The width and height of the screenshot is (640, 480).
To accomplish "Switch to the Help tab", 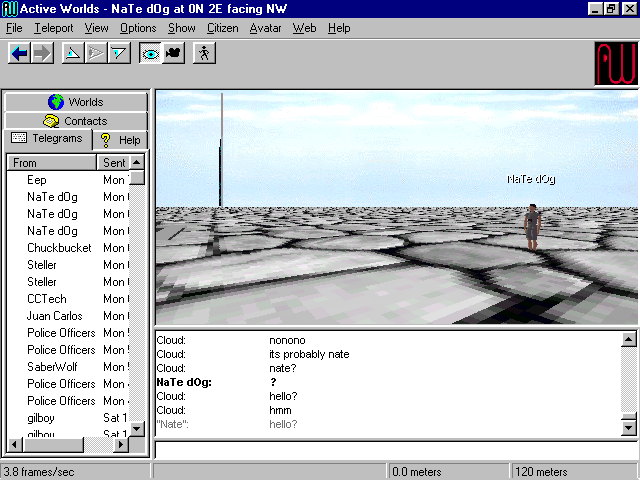I will coord(120,140).
